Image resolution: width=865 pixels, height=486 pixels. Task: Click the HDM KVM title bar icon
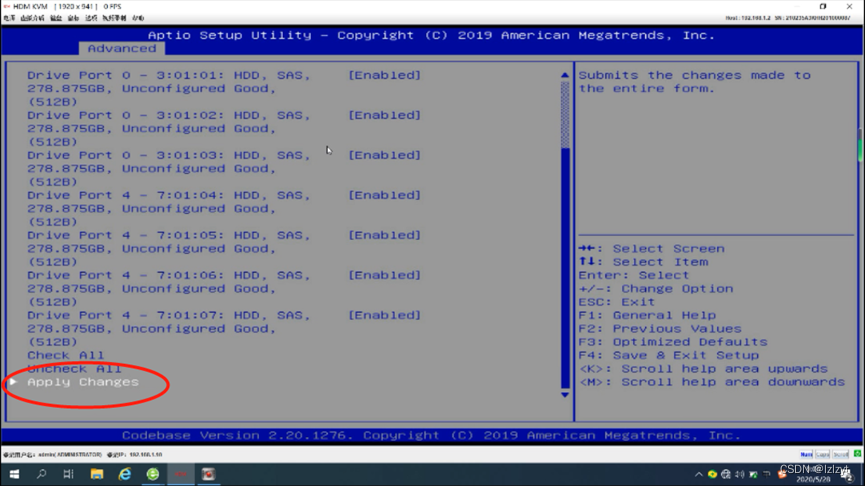tap(7, 6)
